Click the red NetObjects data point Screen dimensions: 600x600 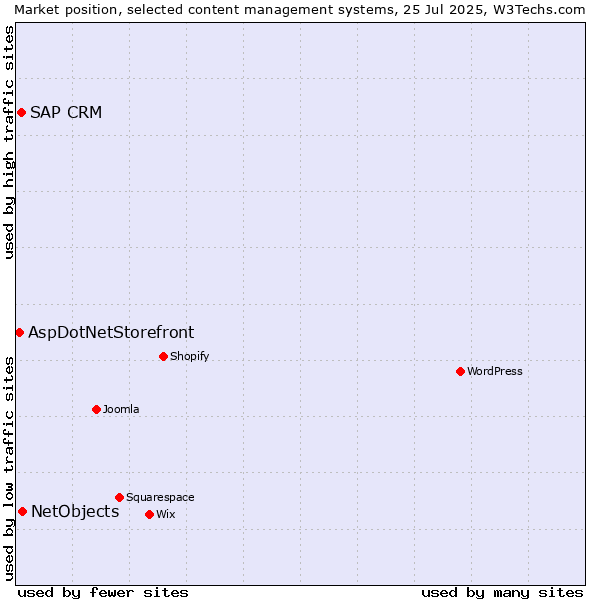click(x=23, y=512)
